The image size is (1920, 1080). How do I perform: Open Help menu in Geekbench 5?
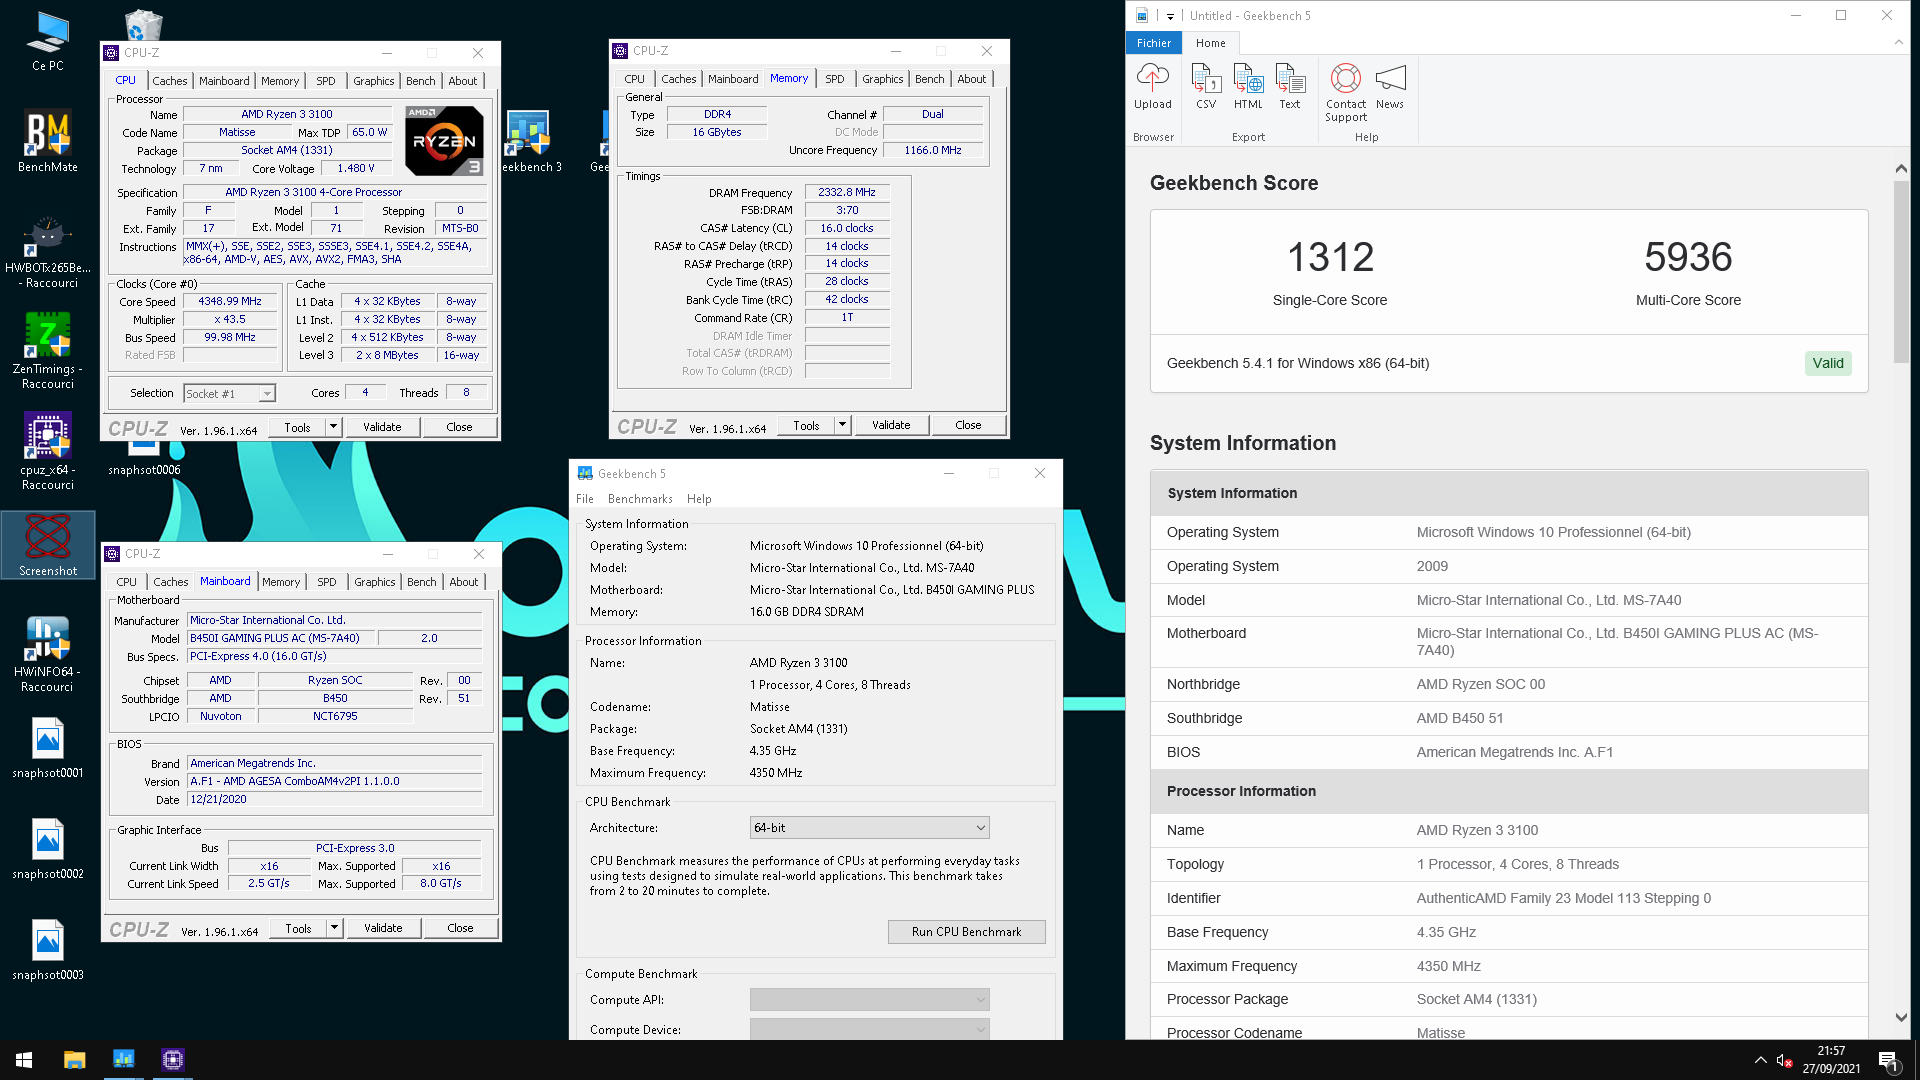point(699,499)
